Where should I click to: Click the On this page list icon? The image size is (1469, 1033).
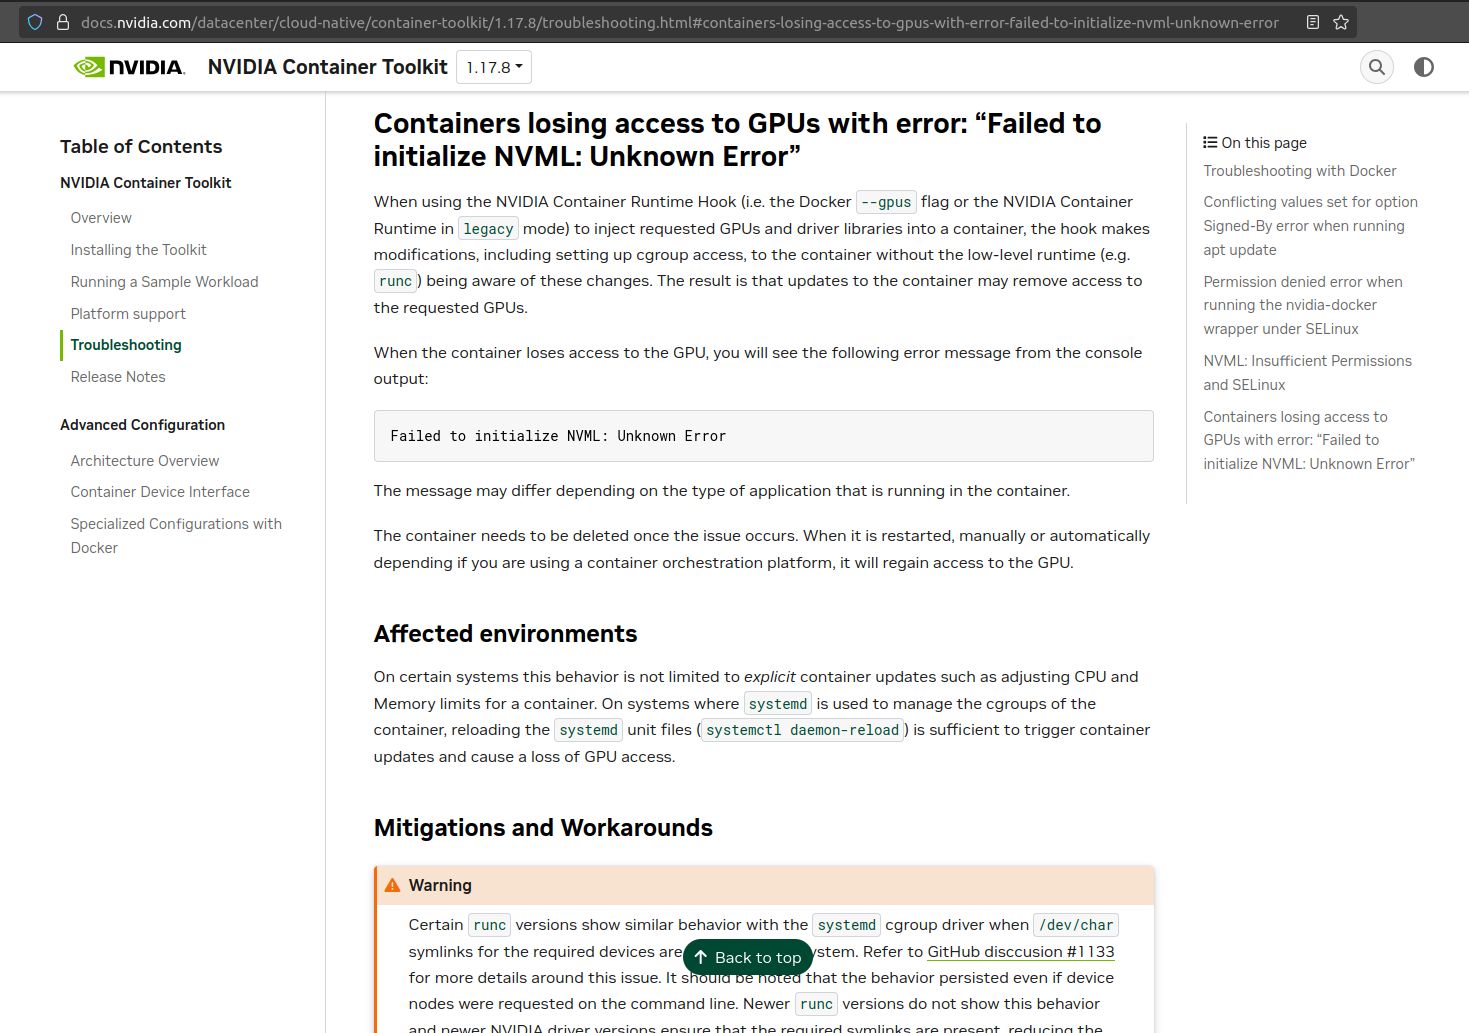pyautogui.click(x=1209, y=142)
